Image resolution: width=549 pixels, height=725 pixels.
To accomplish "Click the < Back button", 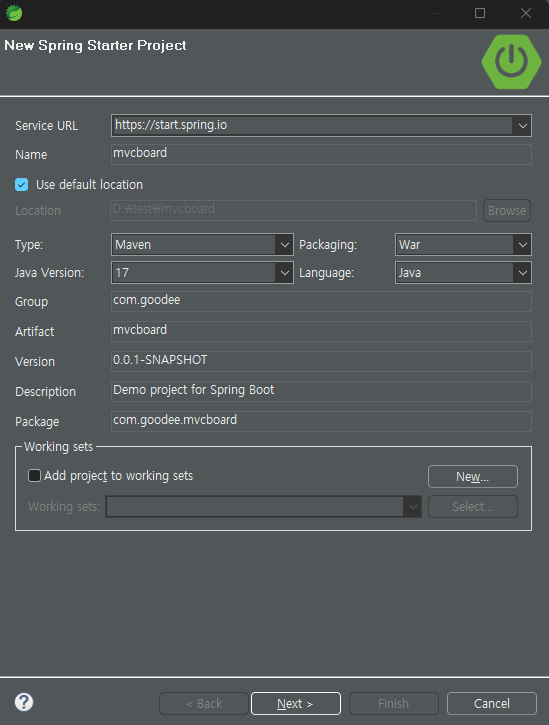I will click(x=204, y=703).
